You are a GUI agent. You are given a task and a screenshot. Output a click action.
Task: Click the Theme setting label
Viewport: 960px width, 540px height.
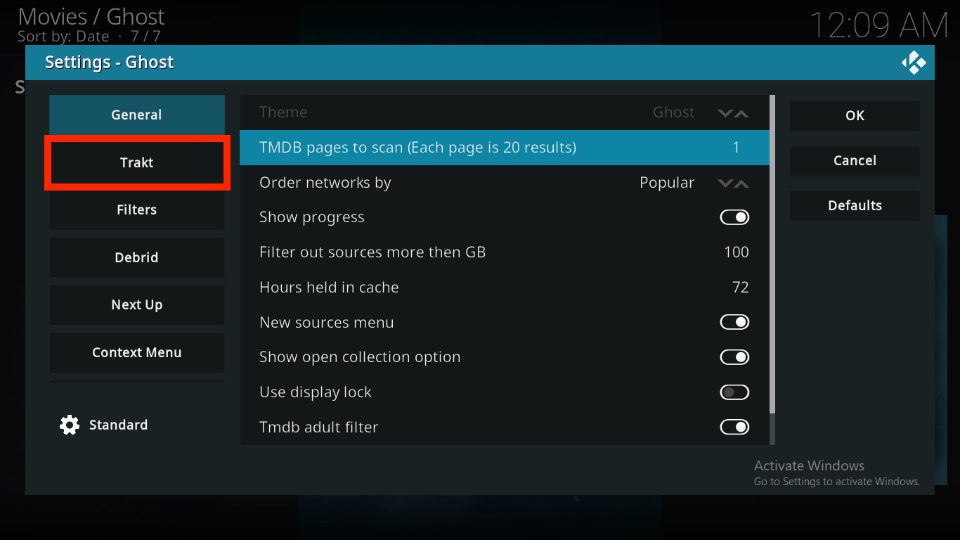point(283,112)
